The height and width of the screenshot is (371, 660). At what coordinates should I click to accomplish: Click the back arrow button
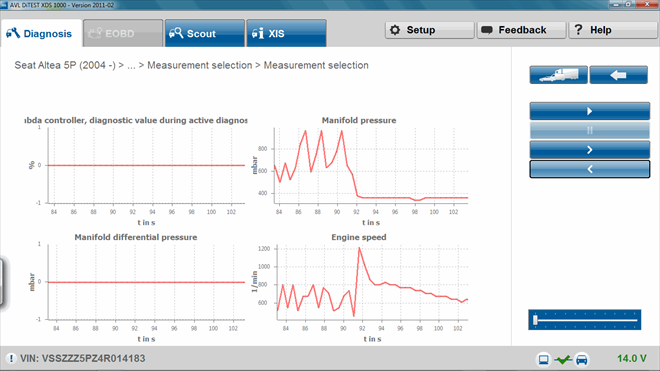618,75
